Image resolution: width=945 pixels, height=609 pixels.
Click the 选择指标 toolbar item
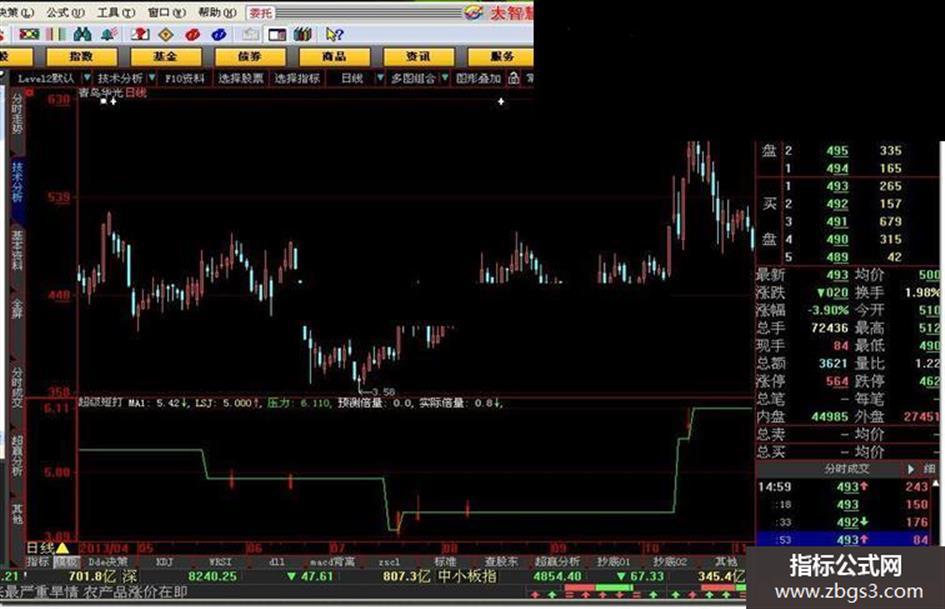point(297,78)
